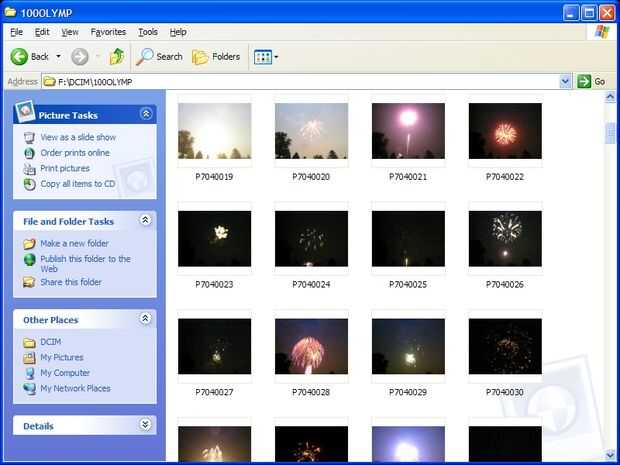The height and width of the screenshot is (465, 620).
Task: Open the View menu
Action: click(70, 32)
